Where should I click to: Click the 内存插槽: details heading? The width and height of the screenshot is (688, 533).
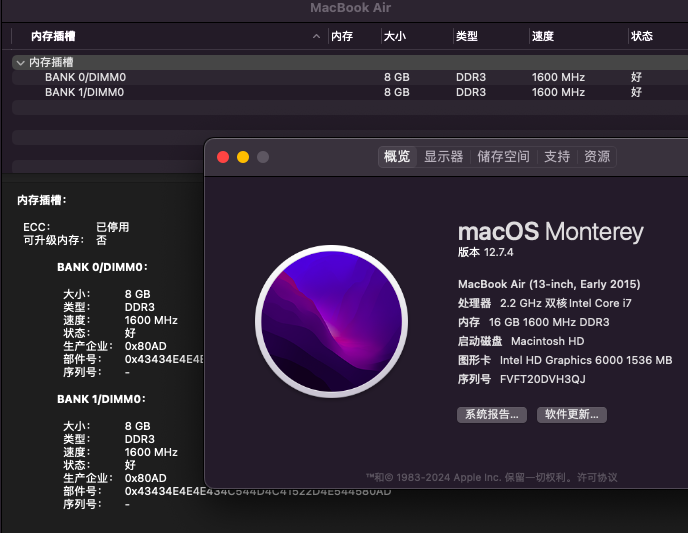click(42, 200)
